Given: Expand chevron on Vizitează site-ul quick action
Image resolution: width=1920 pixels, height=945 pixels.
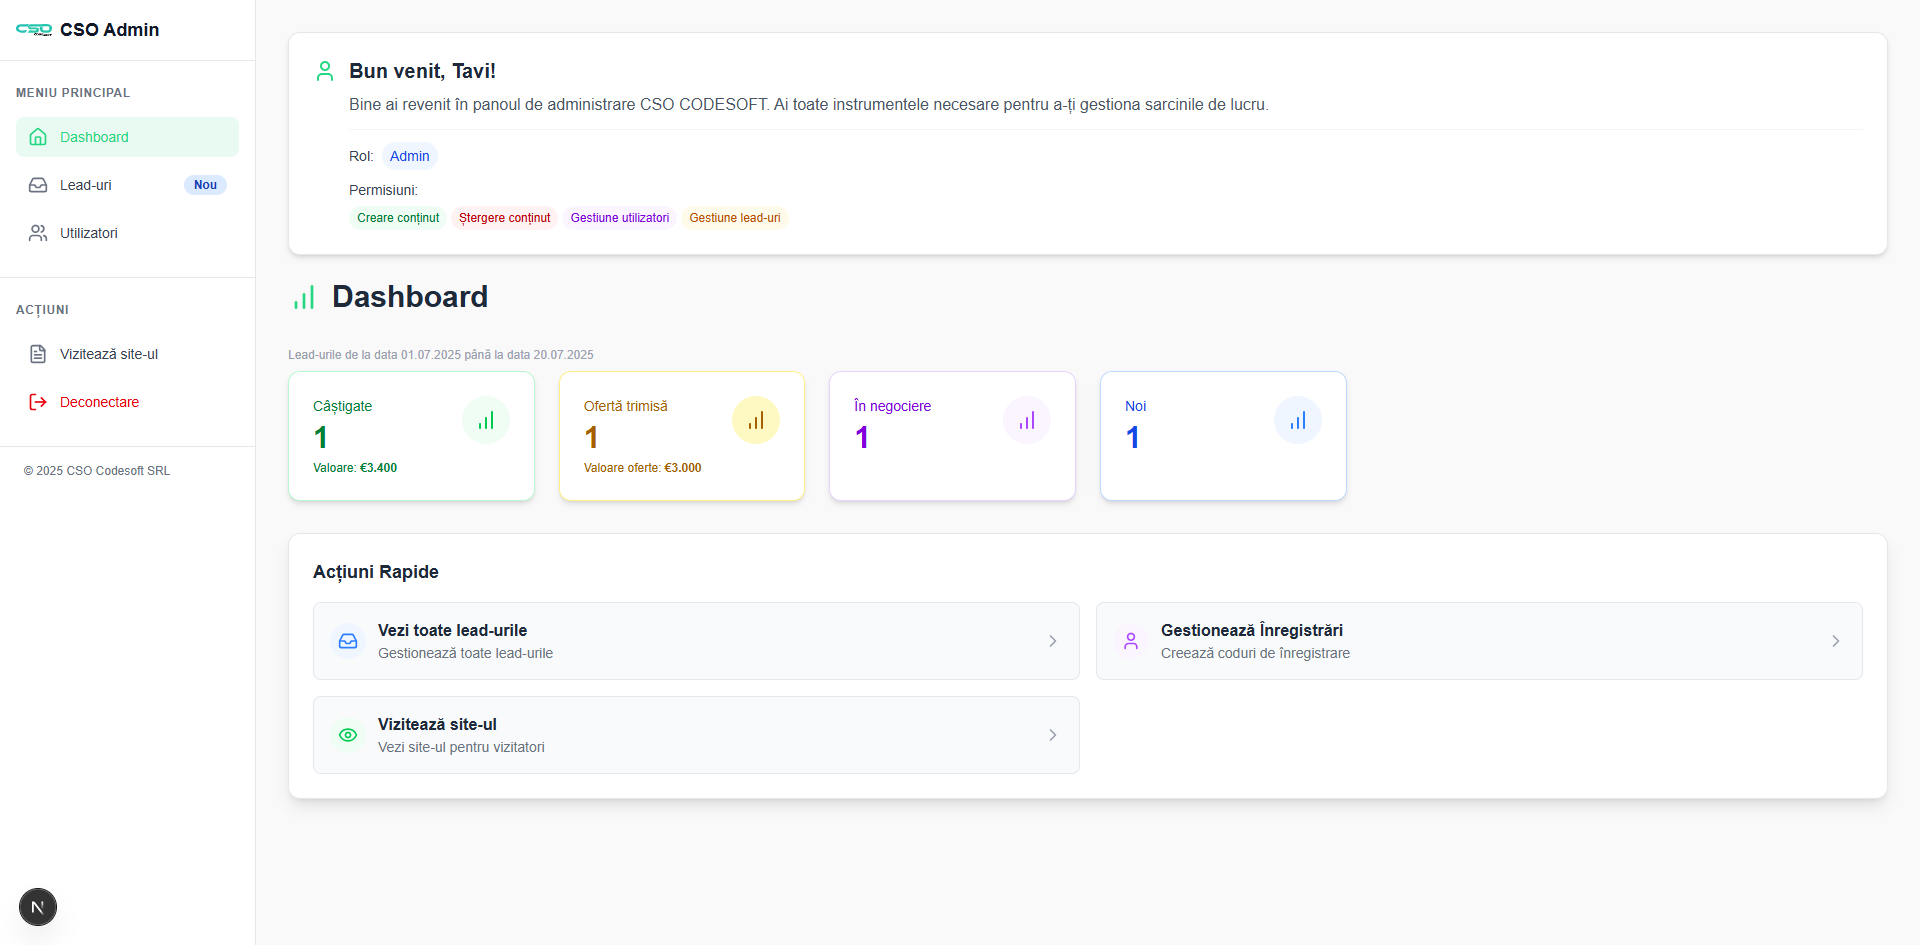Looking at the screenshot, I should [1053, 735].
